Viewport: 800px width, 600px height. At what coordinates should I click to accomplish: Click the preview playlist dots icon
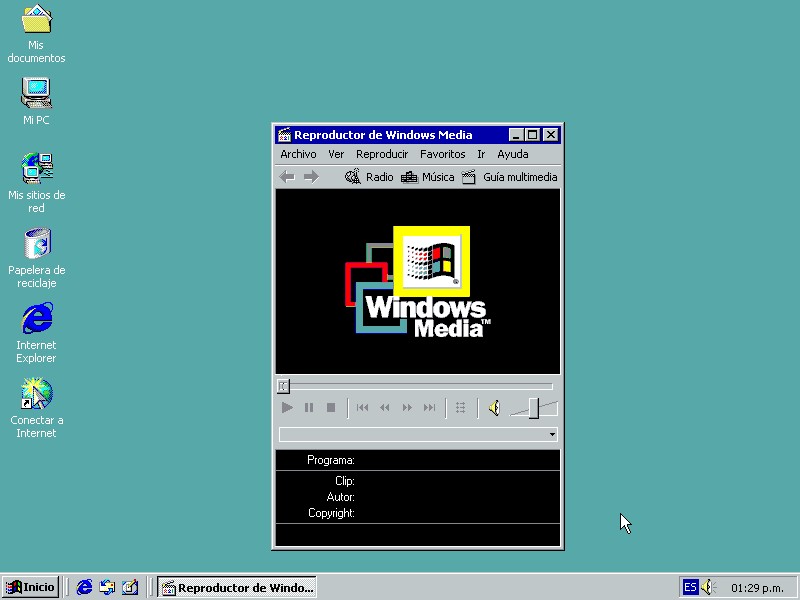460,408
